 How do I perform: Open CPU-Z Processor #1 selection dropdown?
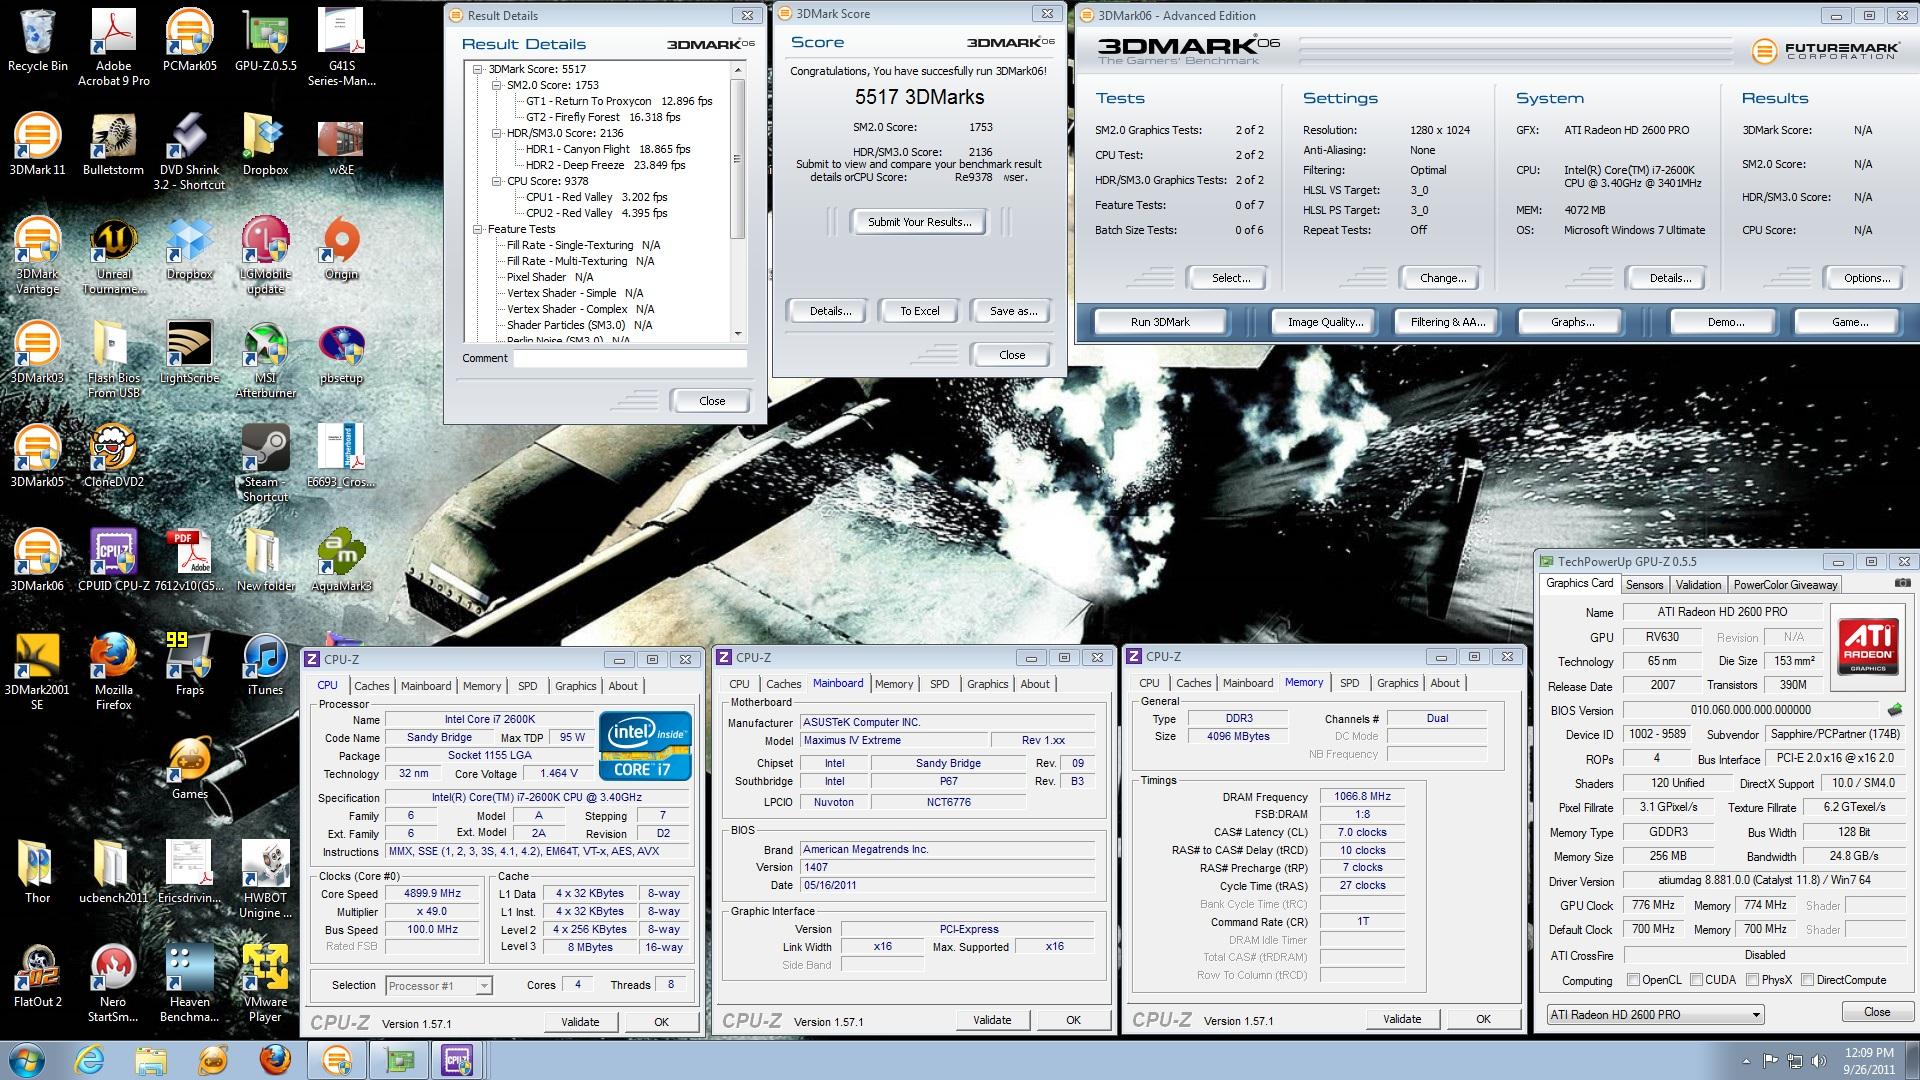coord(484,986)
